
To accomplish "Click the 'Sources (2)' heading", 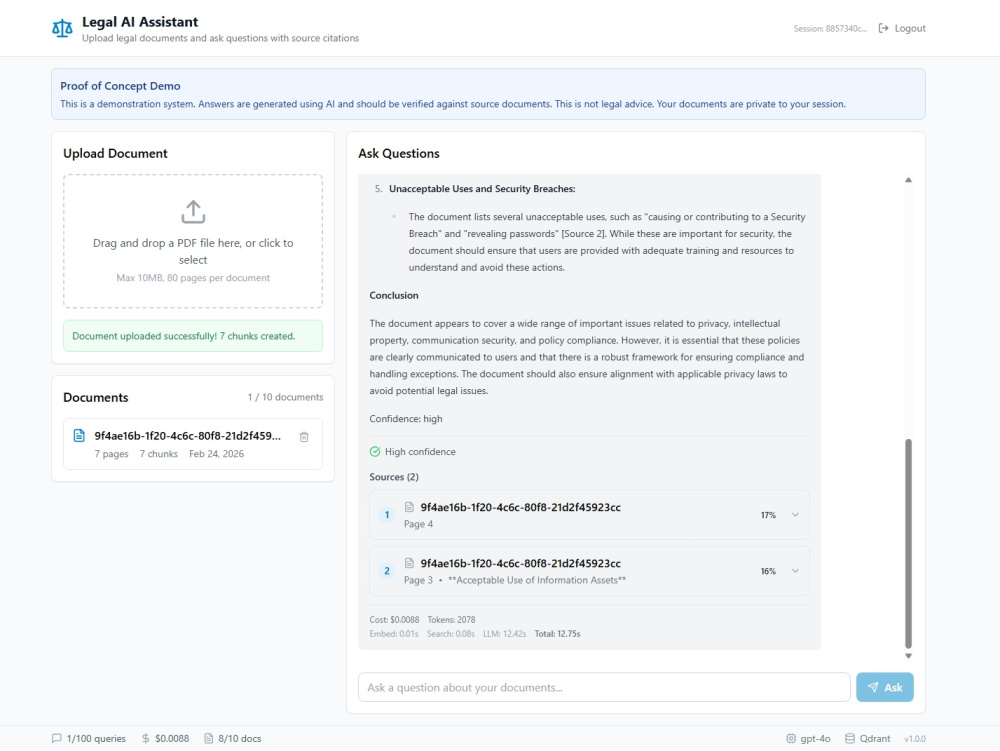I will [394, 477].
